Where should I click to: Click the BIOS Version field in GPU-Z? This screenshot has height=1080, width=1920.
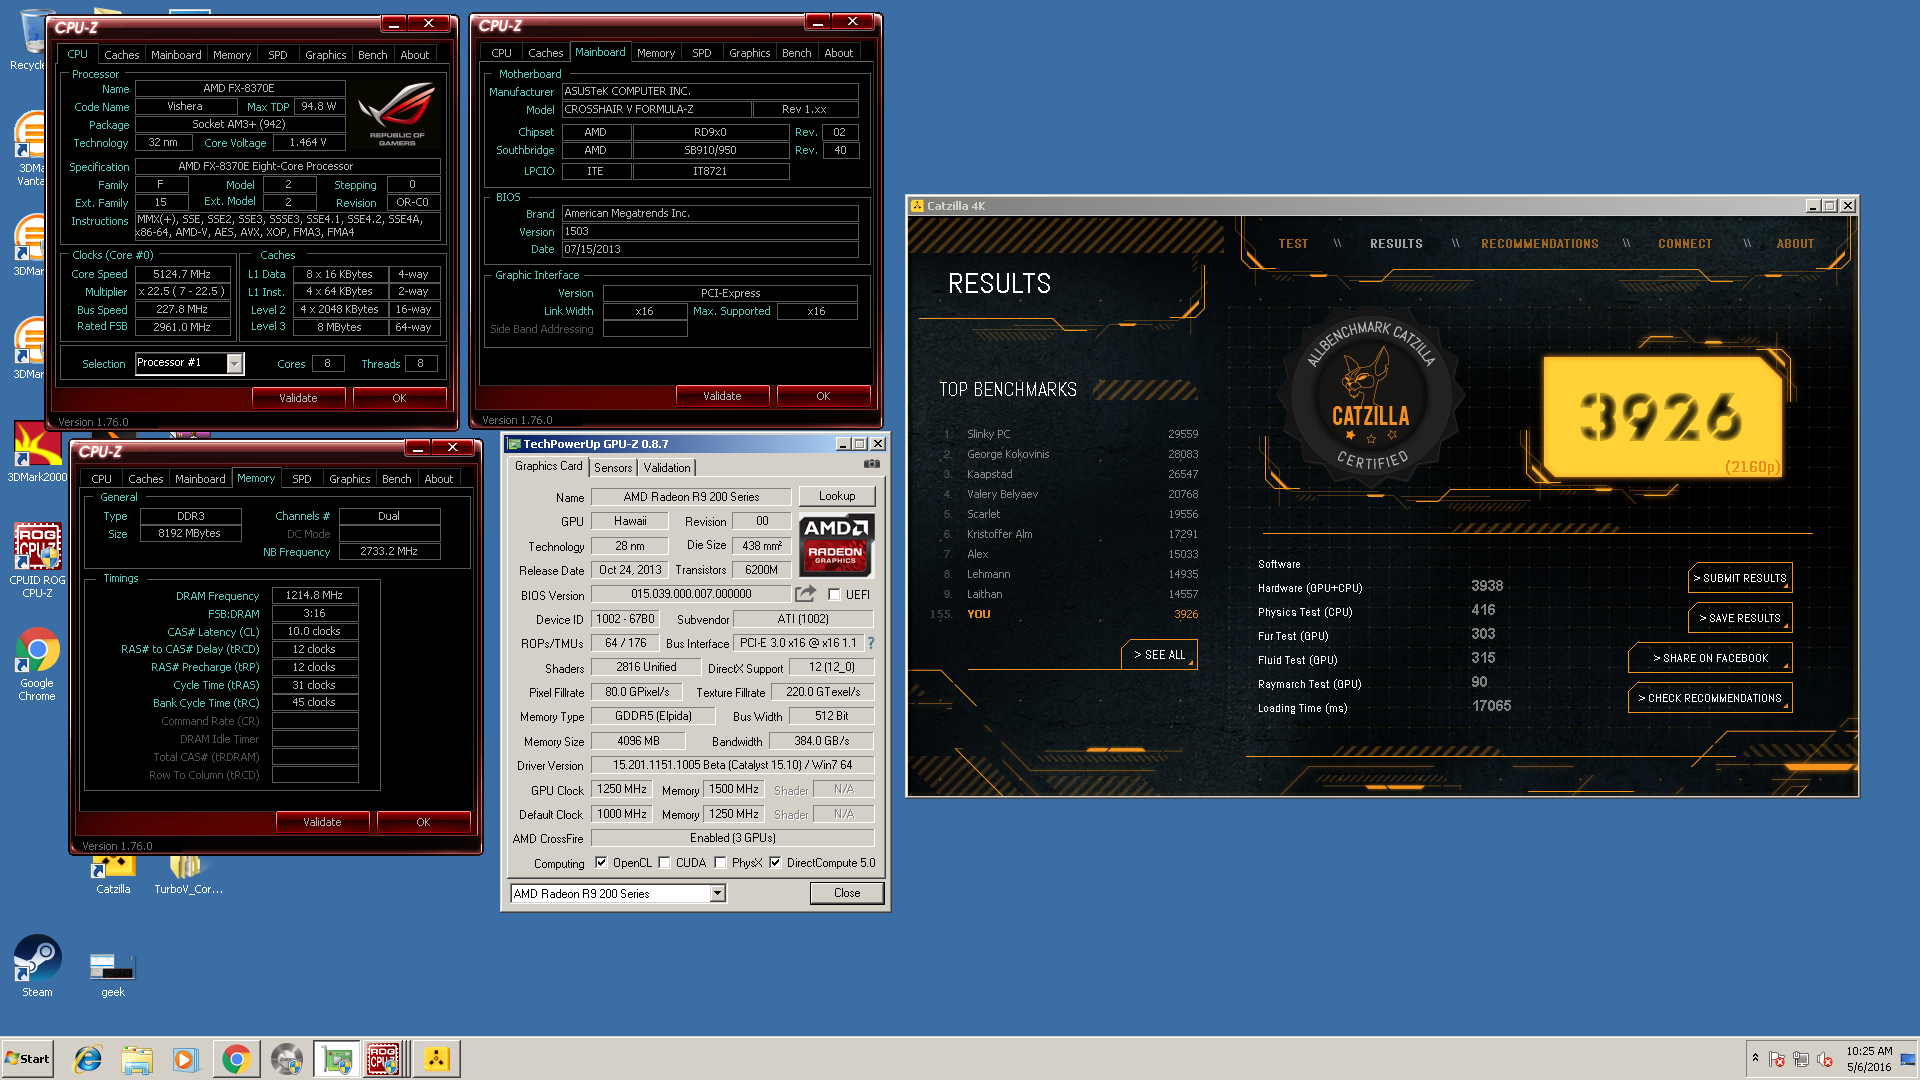click(691, 594)
